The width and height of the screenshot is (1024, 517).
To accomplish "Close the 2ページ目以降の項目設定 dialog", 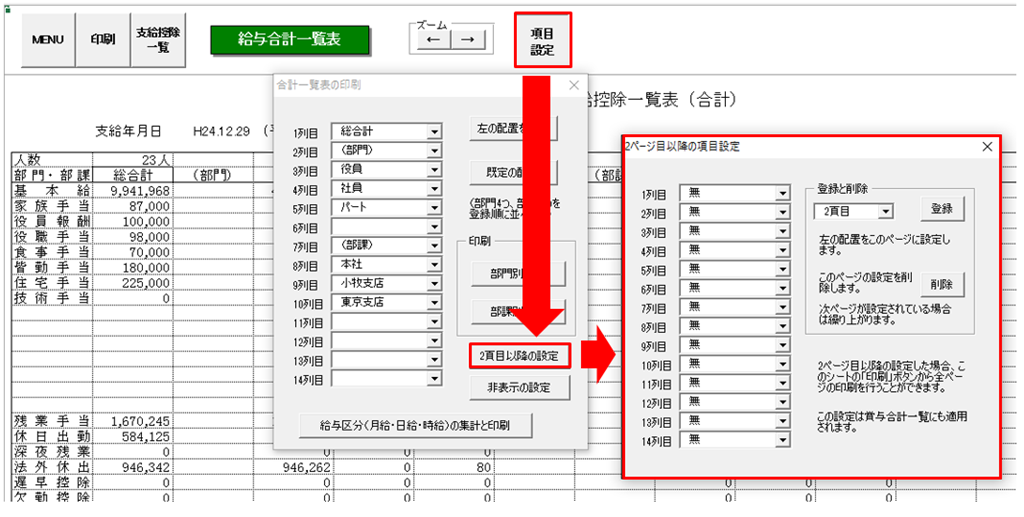I will (x=986, y=147).
